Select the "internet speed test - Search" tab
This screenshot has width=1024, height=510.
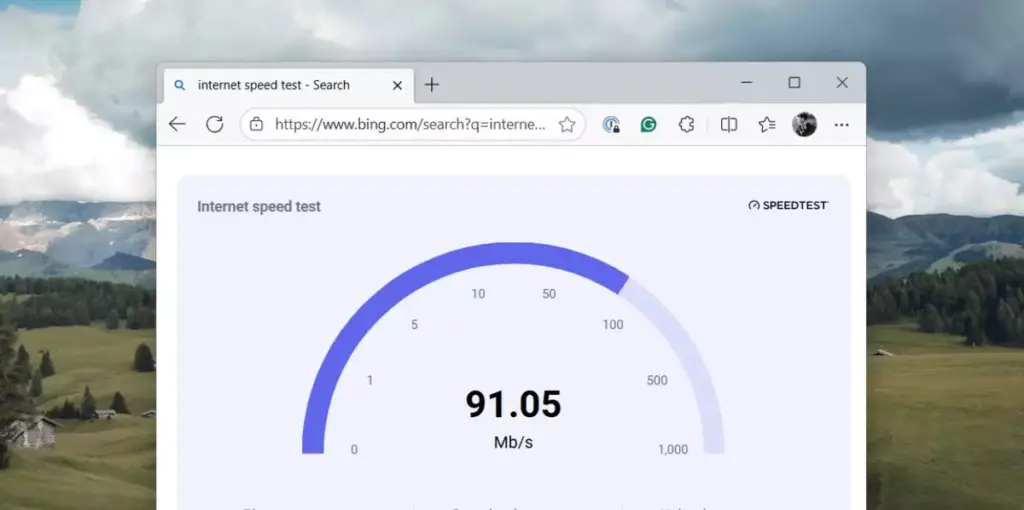point(273,85)
